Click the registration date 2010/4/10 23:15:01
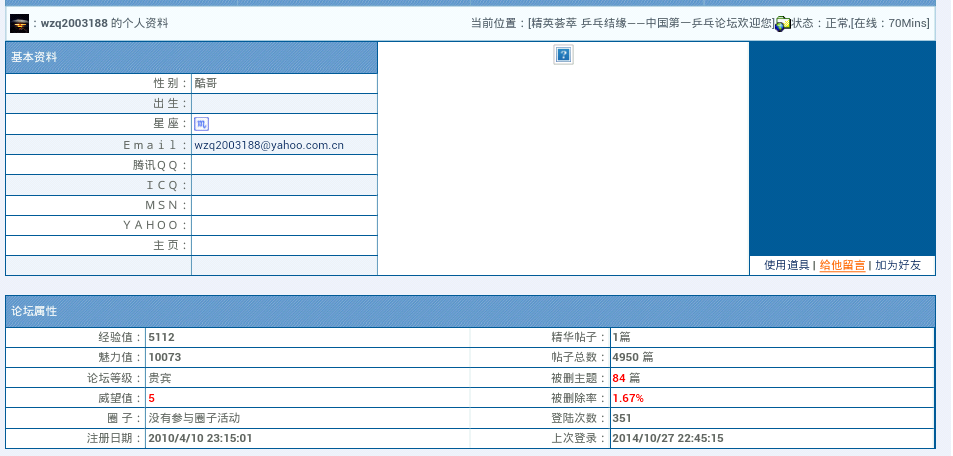The width and height of the screenshot is (953, 456). click(x=200, y=438)
